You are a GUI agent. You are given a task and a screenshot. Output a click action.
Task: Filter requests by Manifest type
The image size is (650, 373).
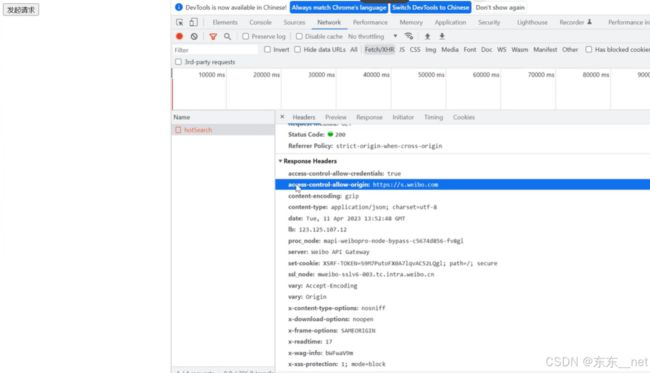[x=545, y=49]
